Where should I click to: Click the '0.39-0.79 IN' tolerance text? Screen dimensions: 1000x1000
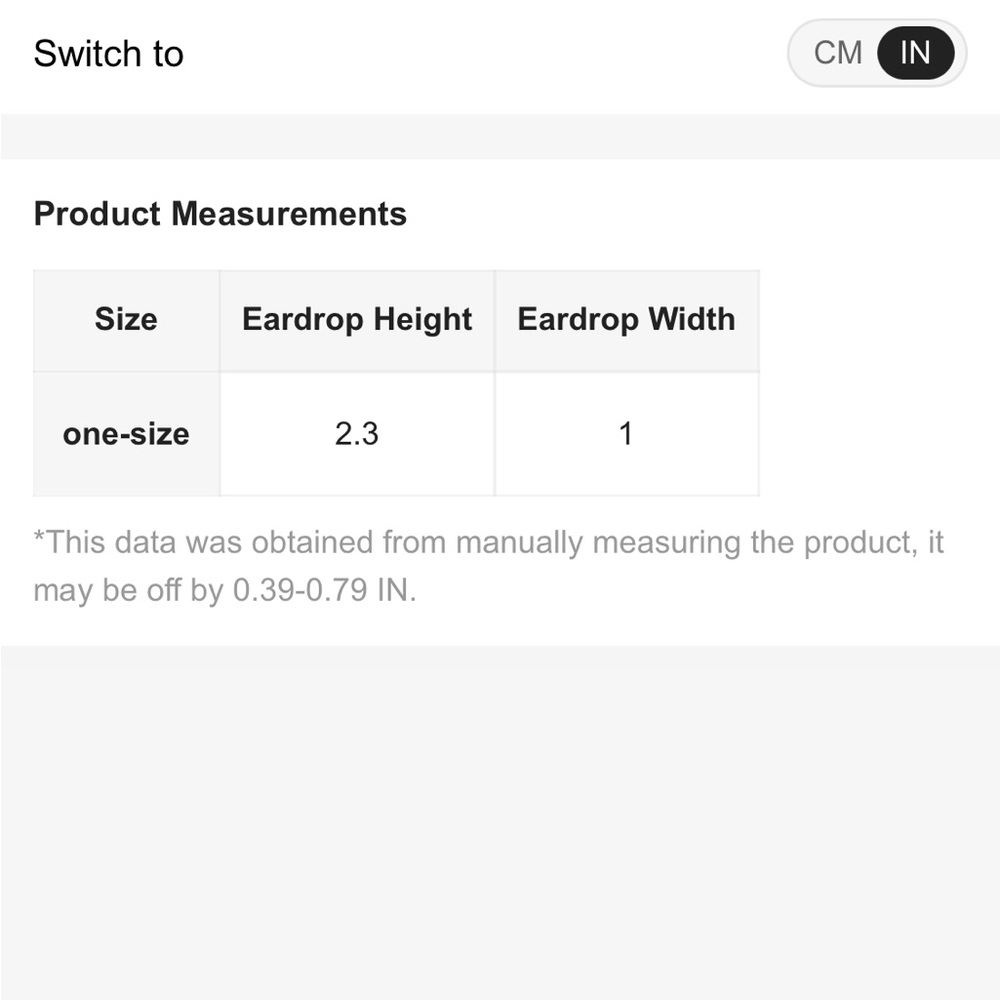tap(324, 590)
